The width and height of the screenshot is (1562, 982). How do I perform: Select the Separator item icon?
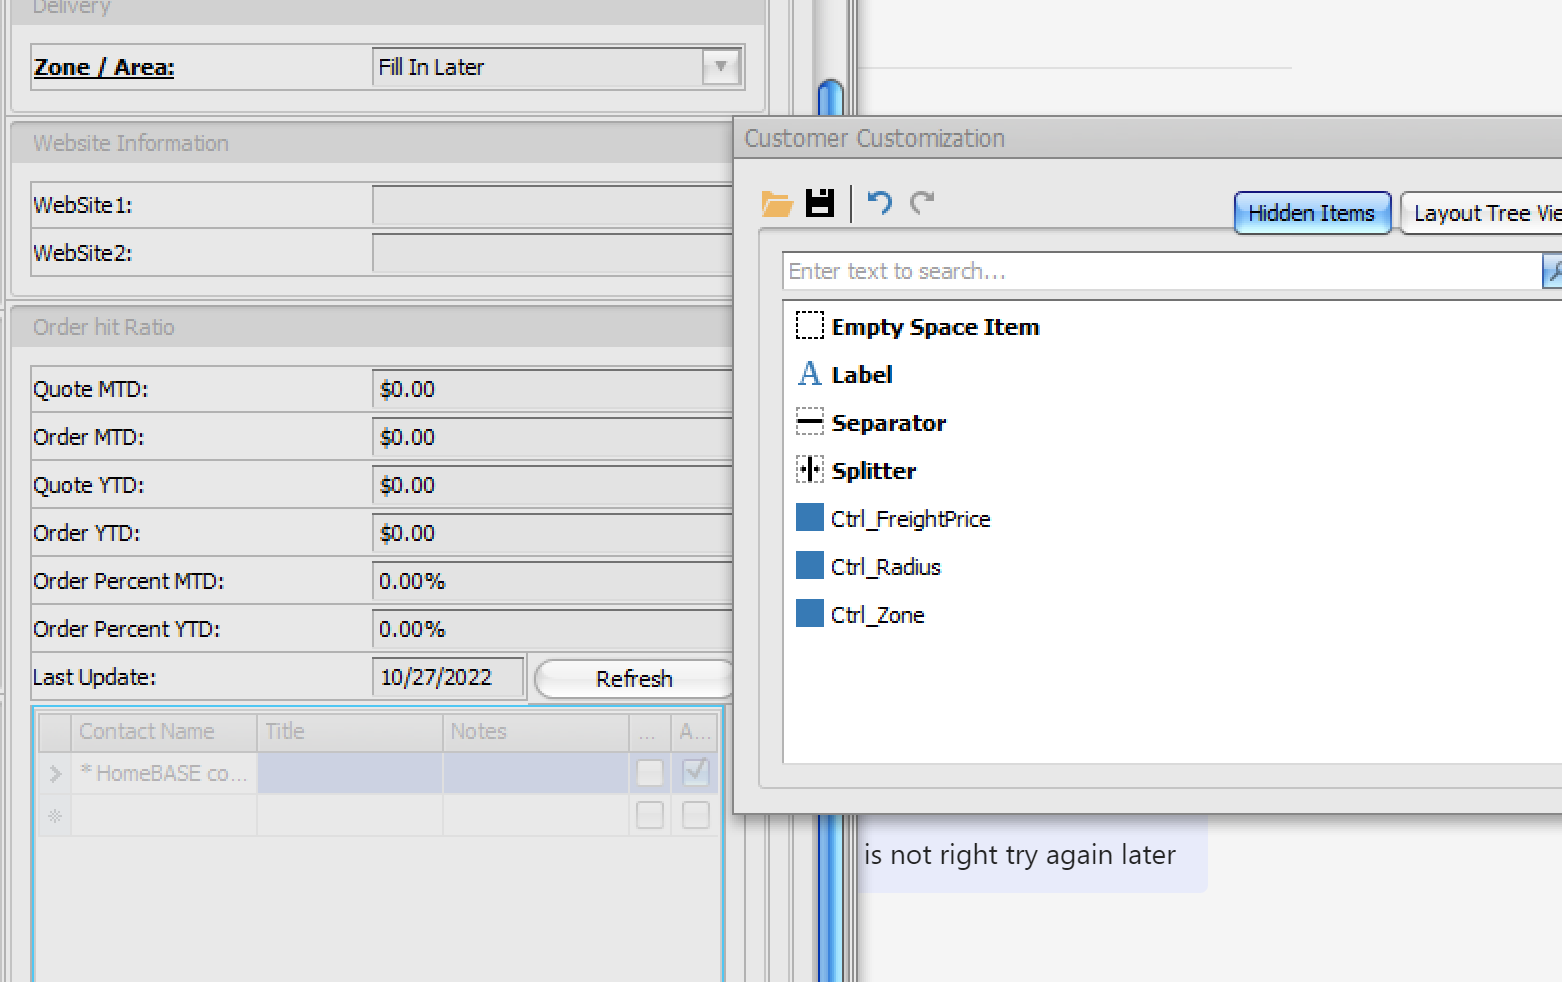coord(809,422)
